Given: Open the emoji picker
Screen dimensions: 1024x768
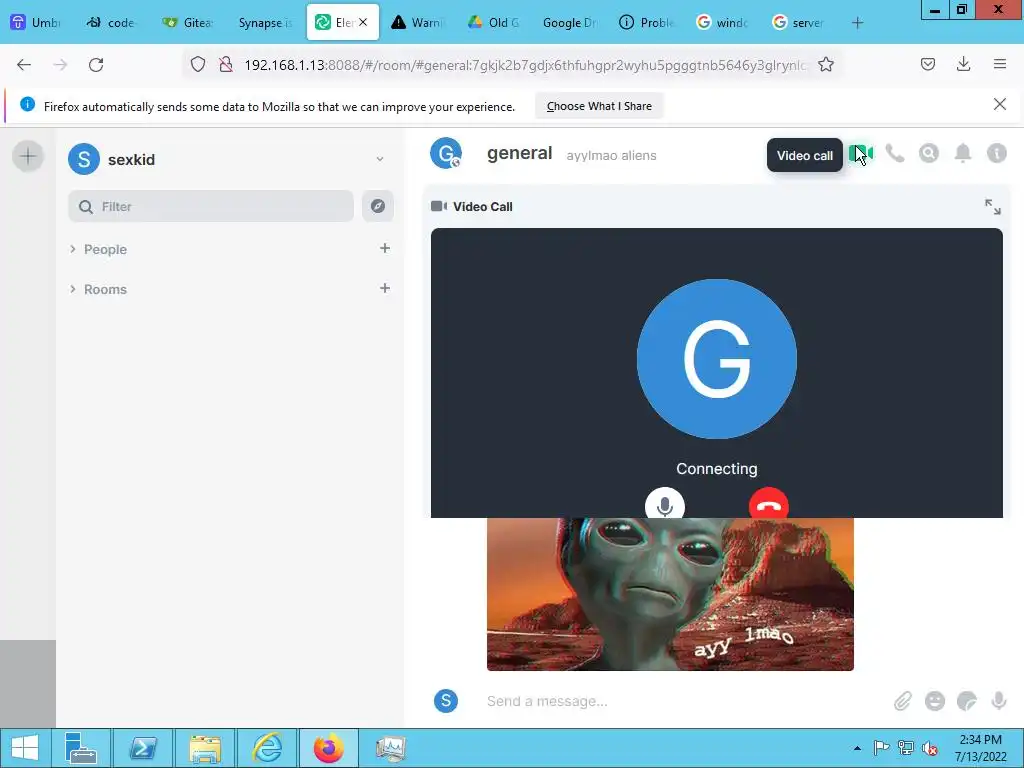Looking at the screenshot, I should point(935,701).
